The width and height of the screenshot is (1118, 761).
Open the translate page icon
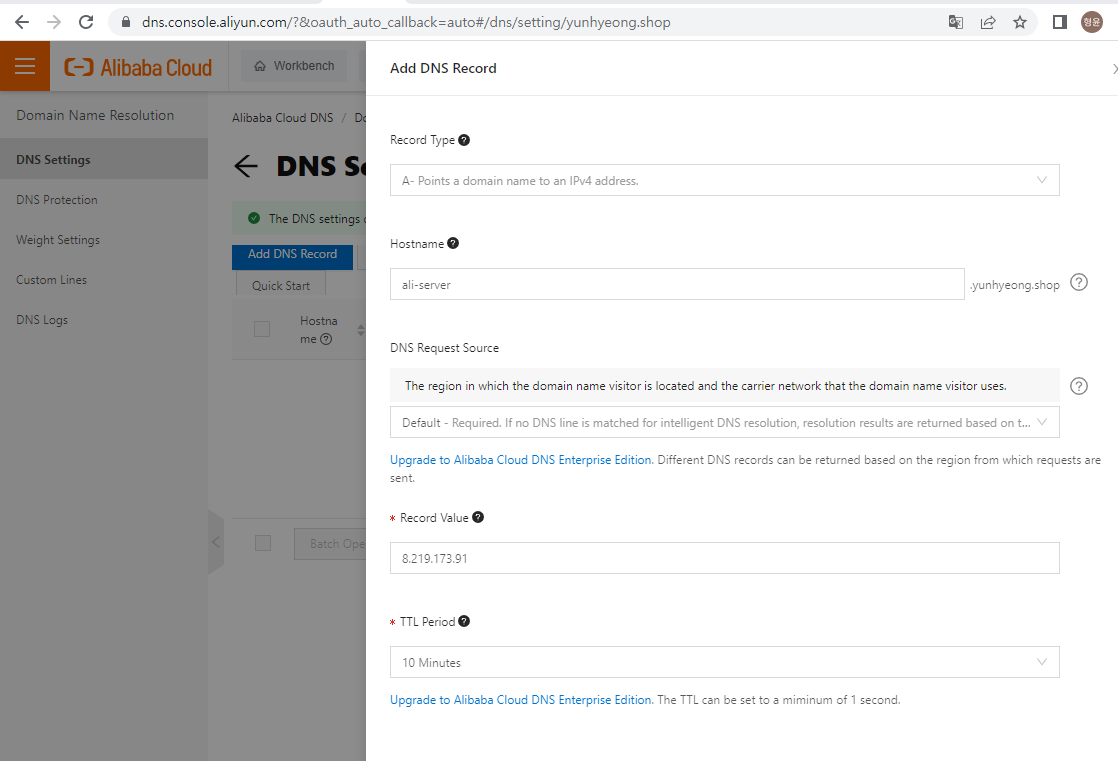[x=955, y=22]
